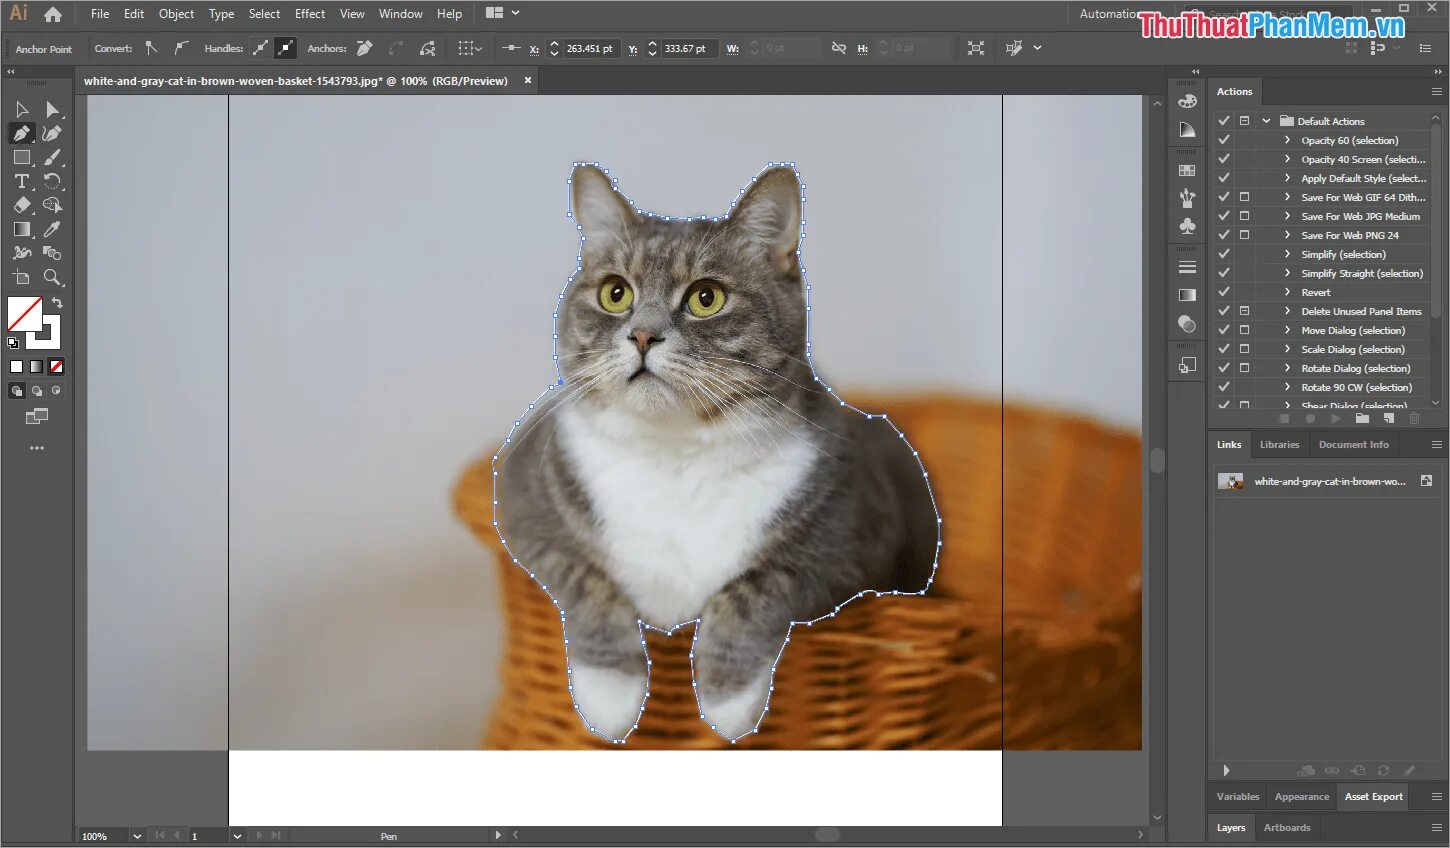Screen dimensions: 1450x848
Task: Select the Width/Warp tool
Action: [22, 253]
